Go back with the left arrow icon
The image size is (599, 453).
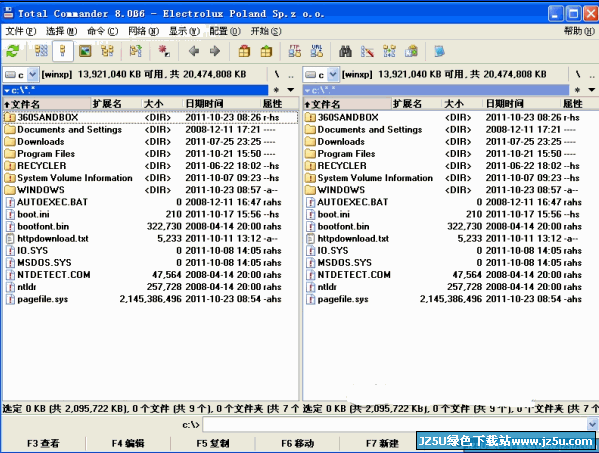point(194,51)
